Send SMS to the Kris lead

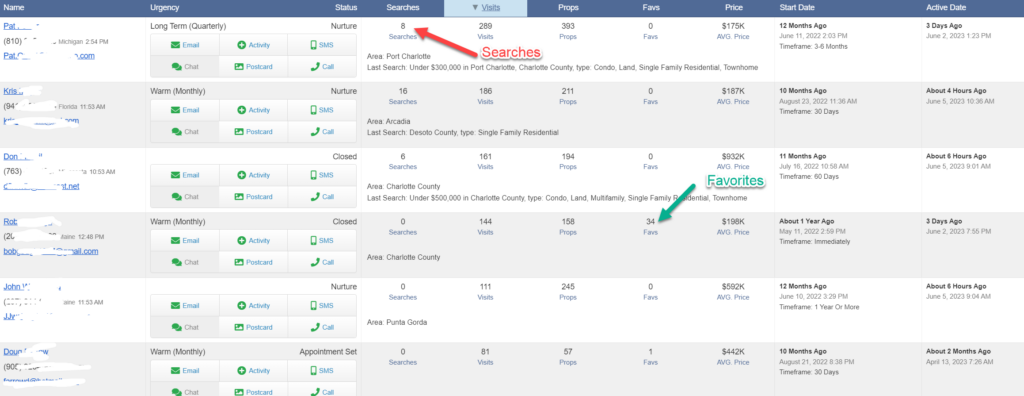[322, 110]
